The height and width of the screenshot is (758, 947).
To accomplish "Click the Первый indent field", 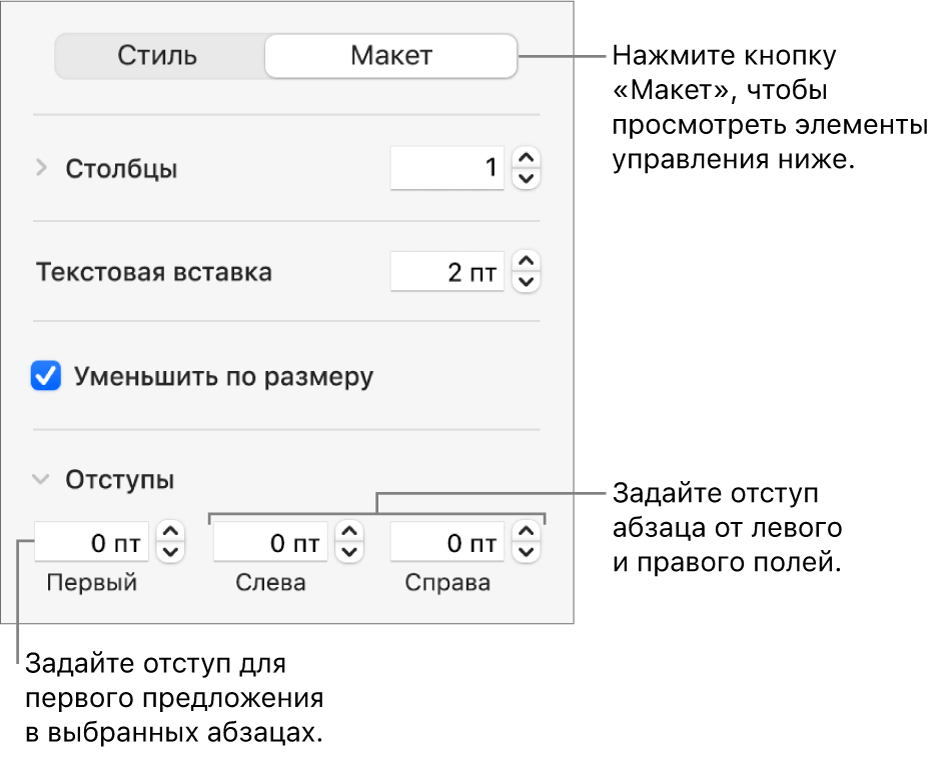I will [92, 543].
